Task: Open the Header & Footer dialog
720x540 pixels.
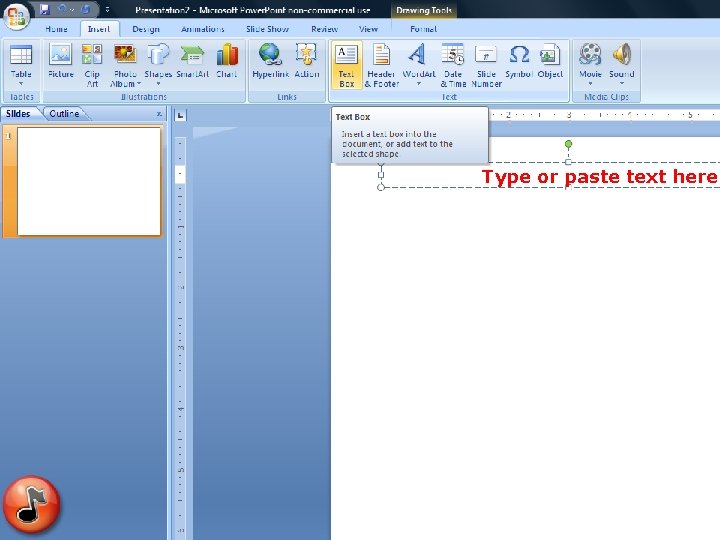Action: (x=382, y=65)
